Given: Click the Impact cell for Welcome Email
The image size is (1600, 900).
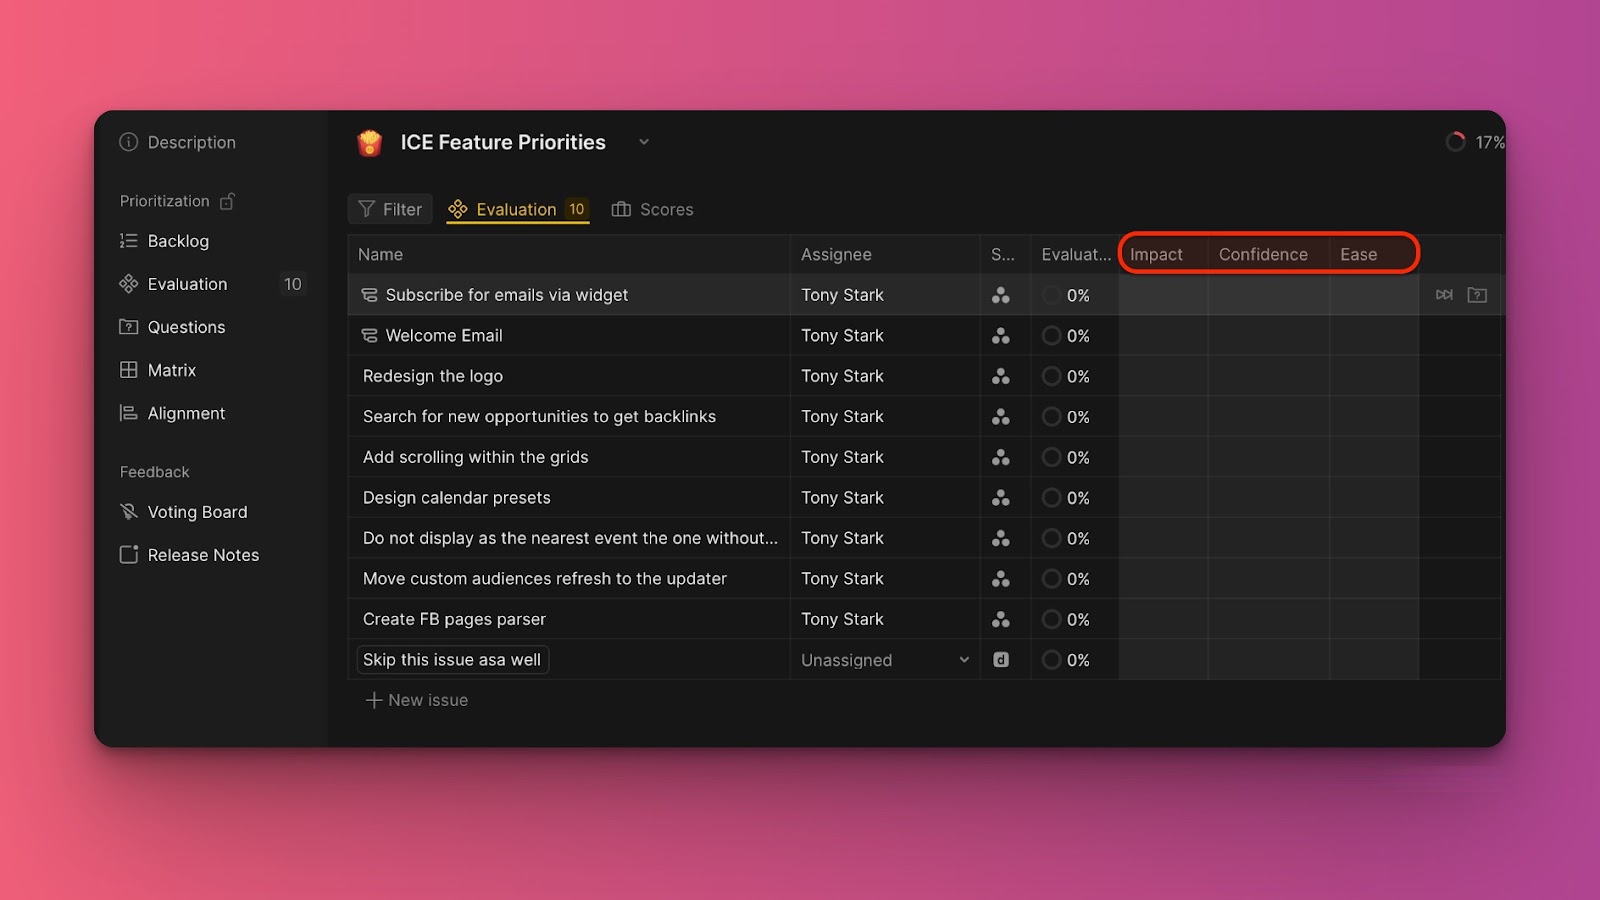Looking at the screenshot, I should pos(1162,336).
